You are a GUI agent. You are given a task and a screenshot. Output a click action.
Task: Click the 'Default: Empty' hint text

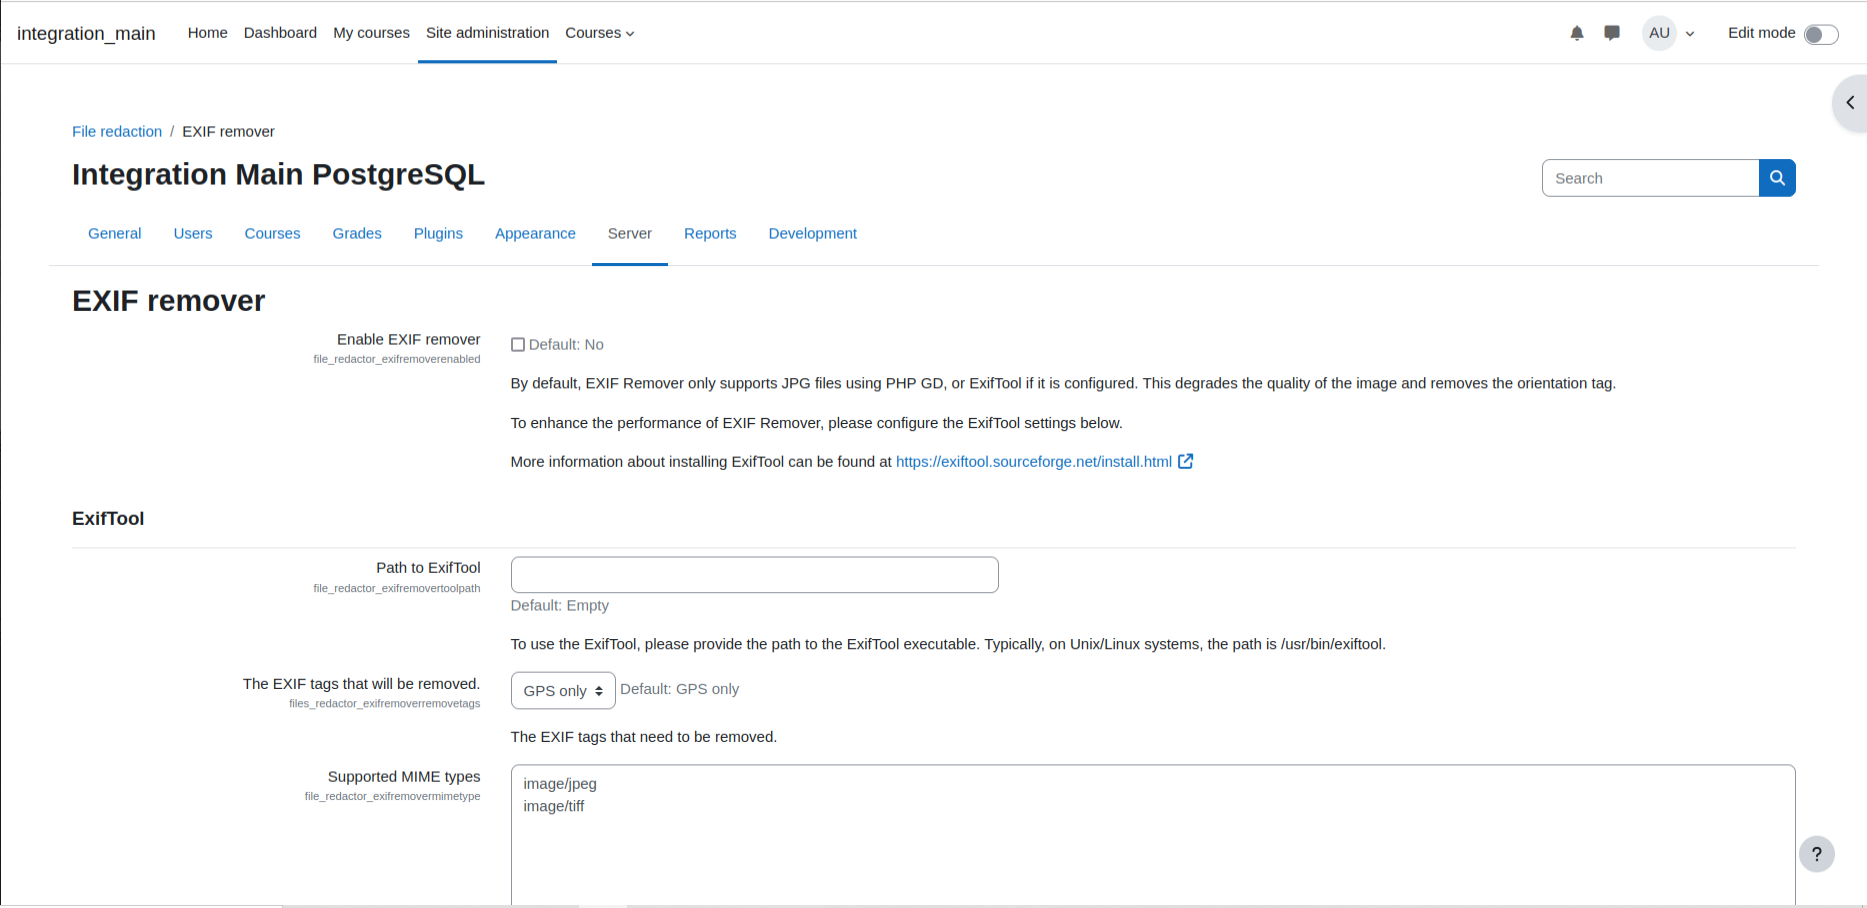(560, 605)
